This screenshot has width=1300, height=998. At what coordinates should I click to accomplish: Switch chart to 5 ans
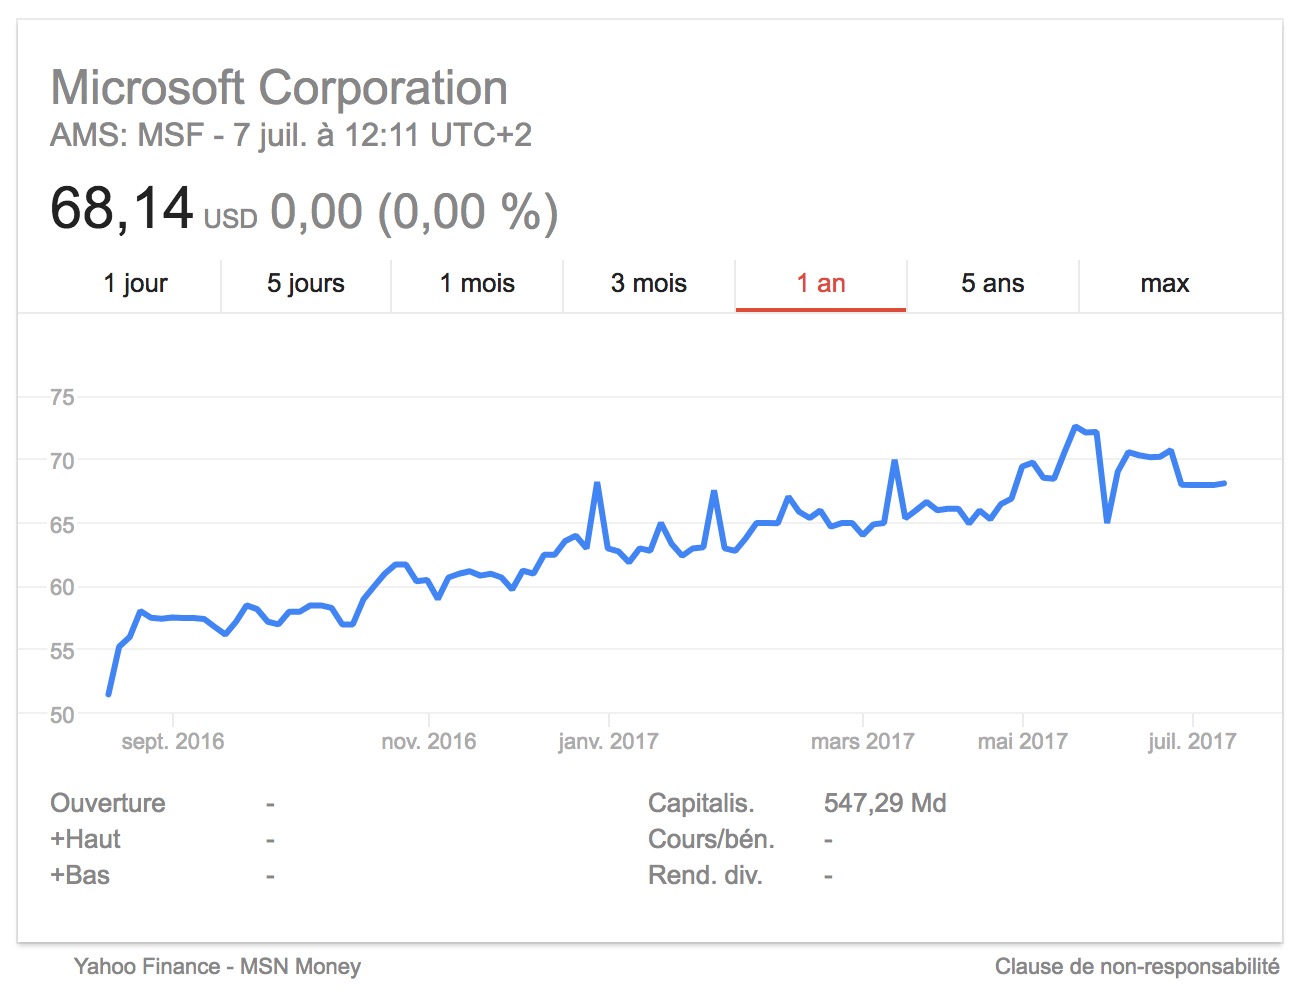993,284
